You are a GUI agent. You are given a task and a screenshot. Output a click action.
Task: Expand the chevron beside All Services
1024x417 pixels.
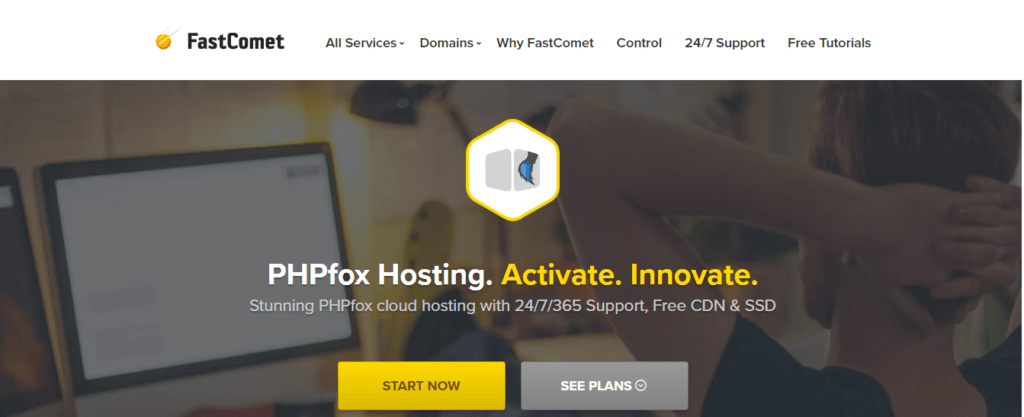tap(402, 44)
